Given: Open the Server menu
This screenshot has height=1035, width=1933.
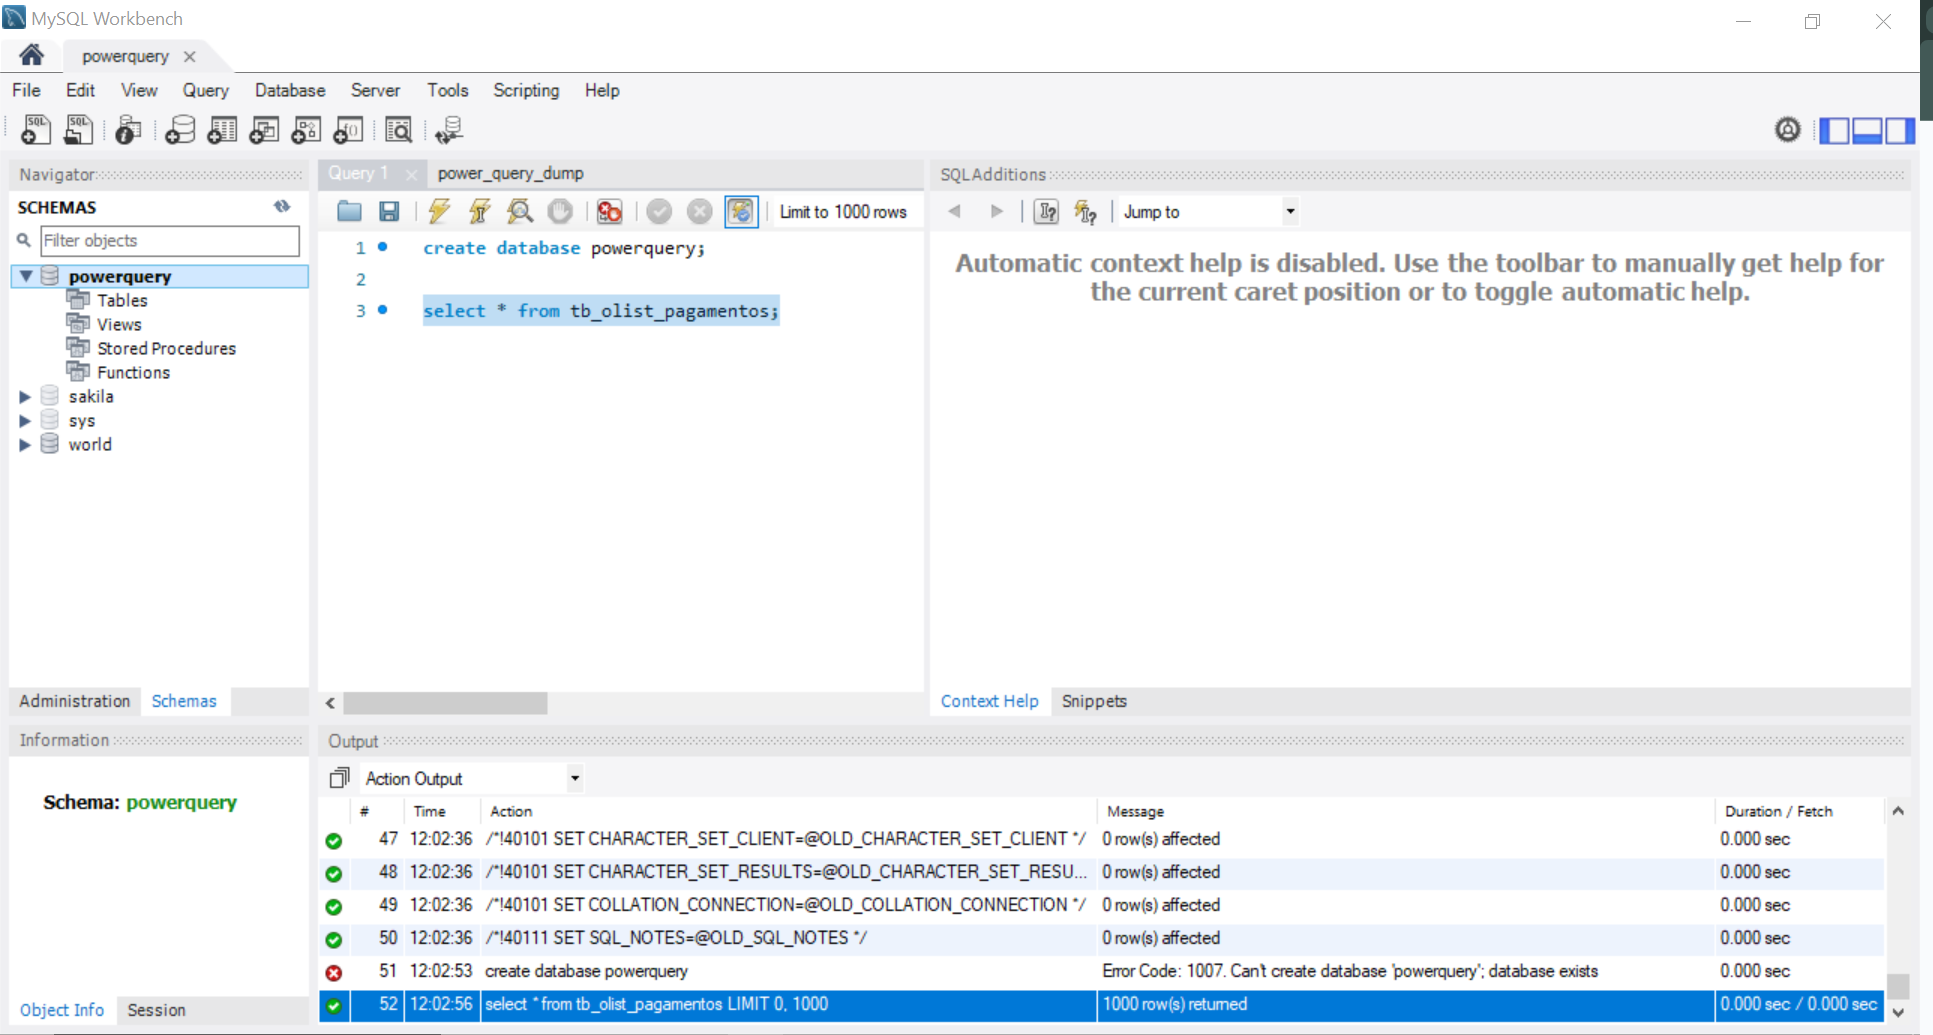Looking at the screenshot, I should (375, 90).
